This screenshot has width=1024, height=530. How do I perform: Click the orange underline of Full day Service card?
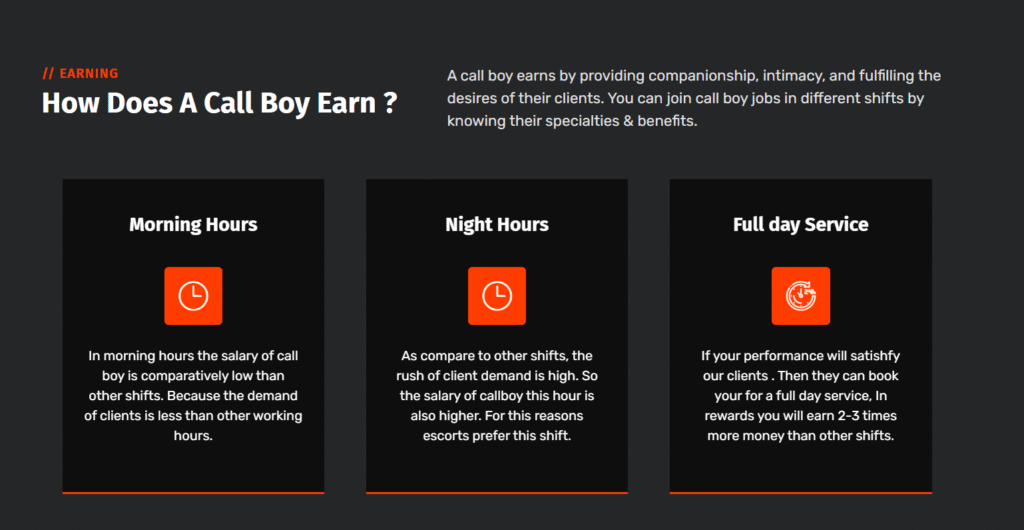click(801, 492)
